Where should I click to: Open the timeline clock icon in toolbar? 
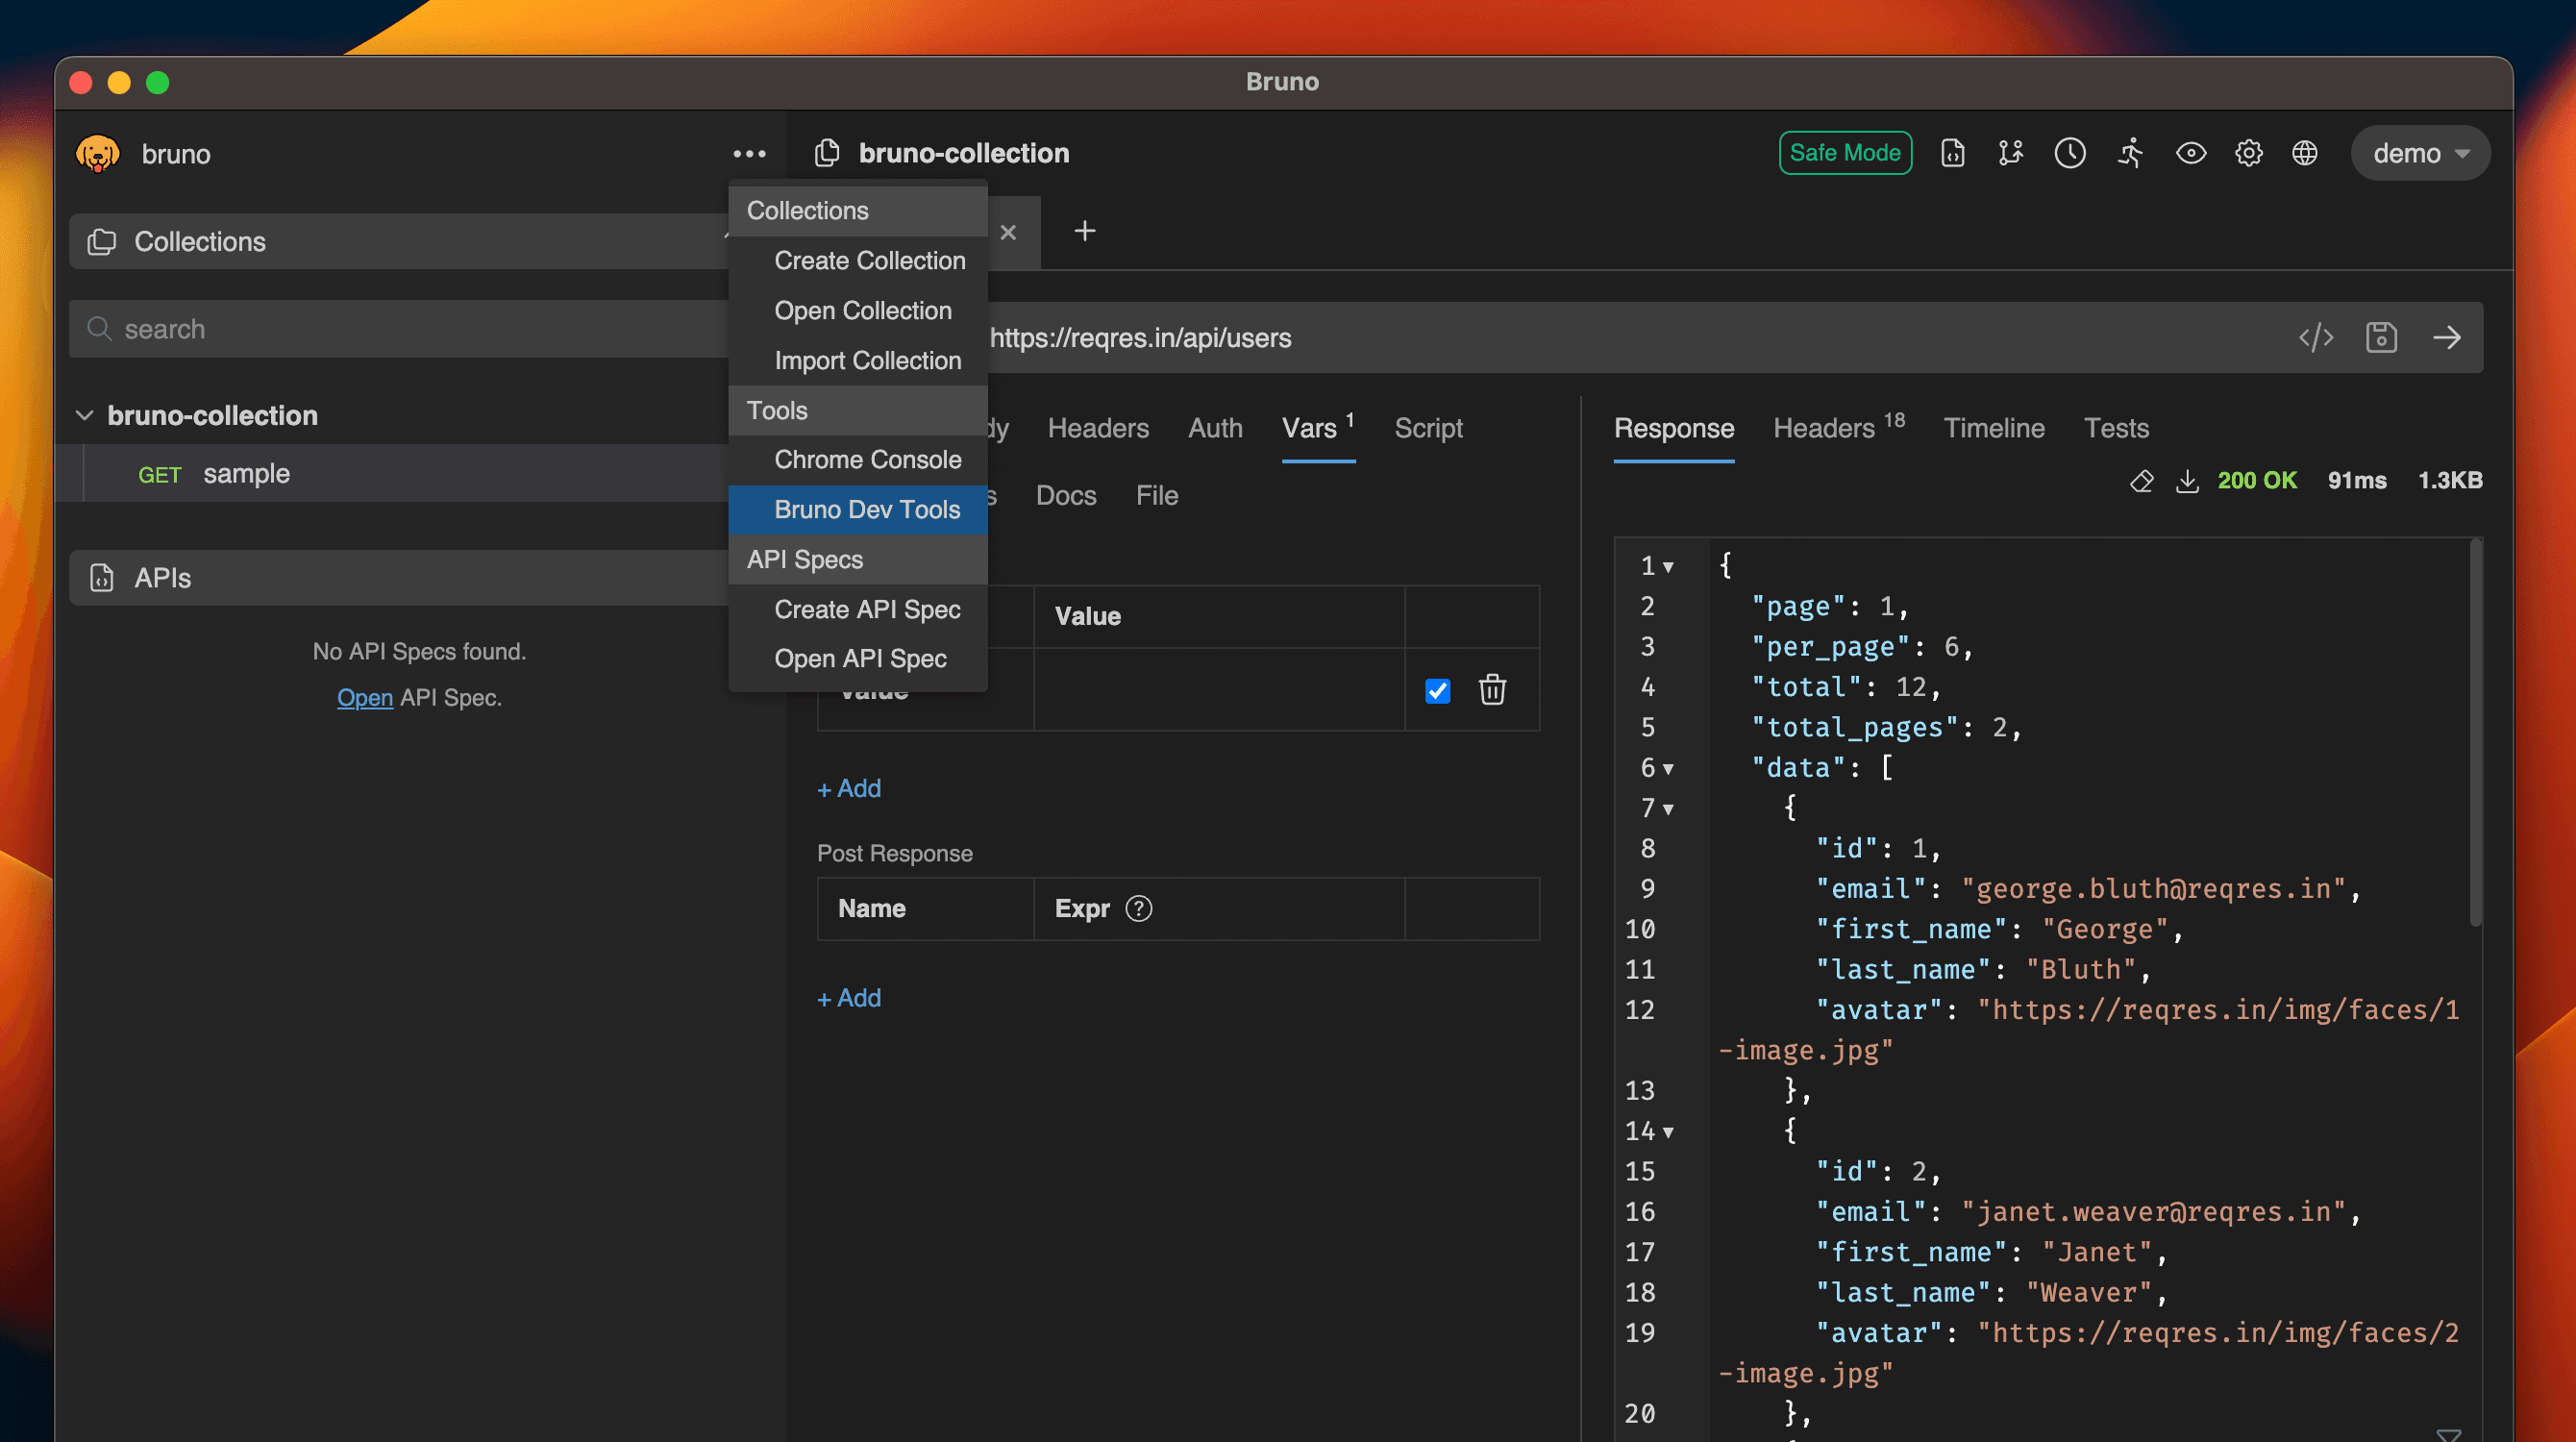2070,153
